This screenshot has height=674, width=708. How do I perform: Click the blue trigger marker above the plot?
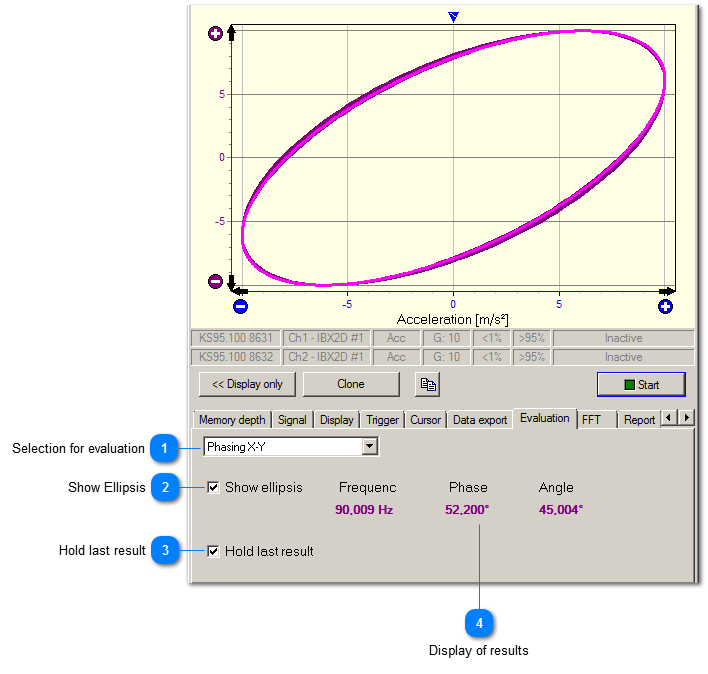click(453, 17)
